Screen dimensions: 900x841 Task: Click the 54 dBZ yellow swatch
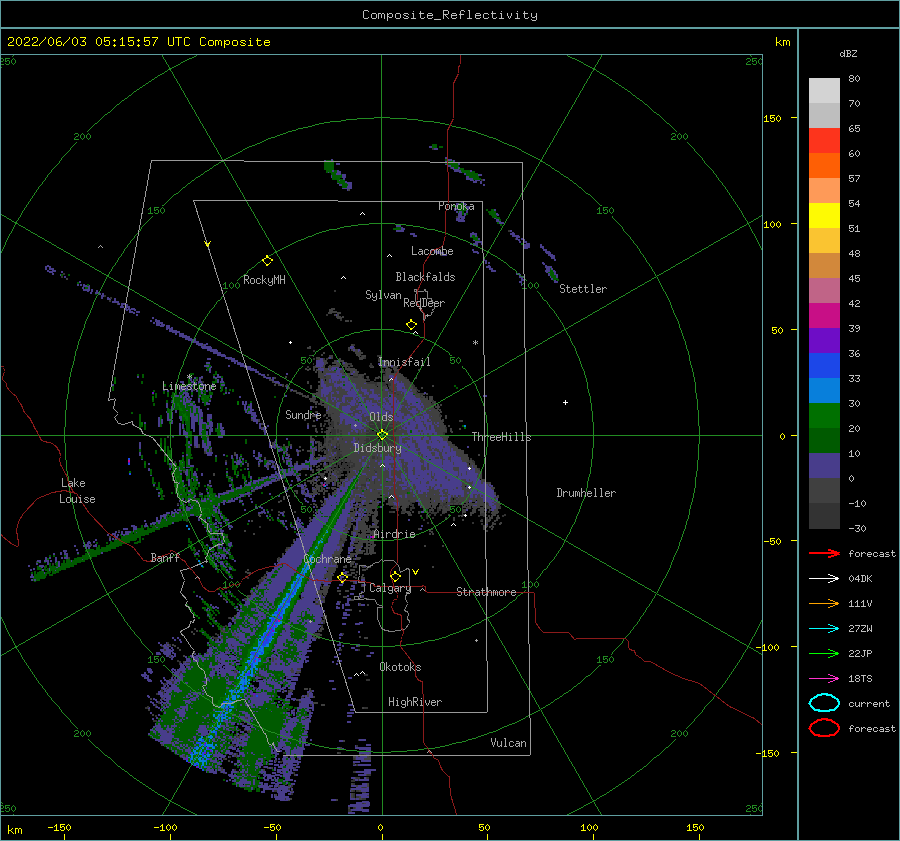[824, 215]
